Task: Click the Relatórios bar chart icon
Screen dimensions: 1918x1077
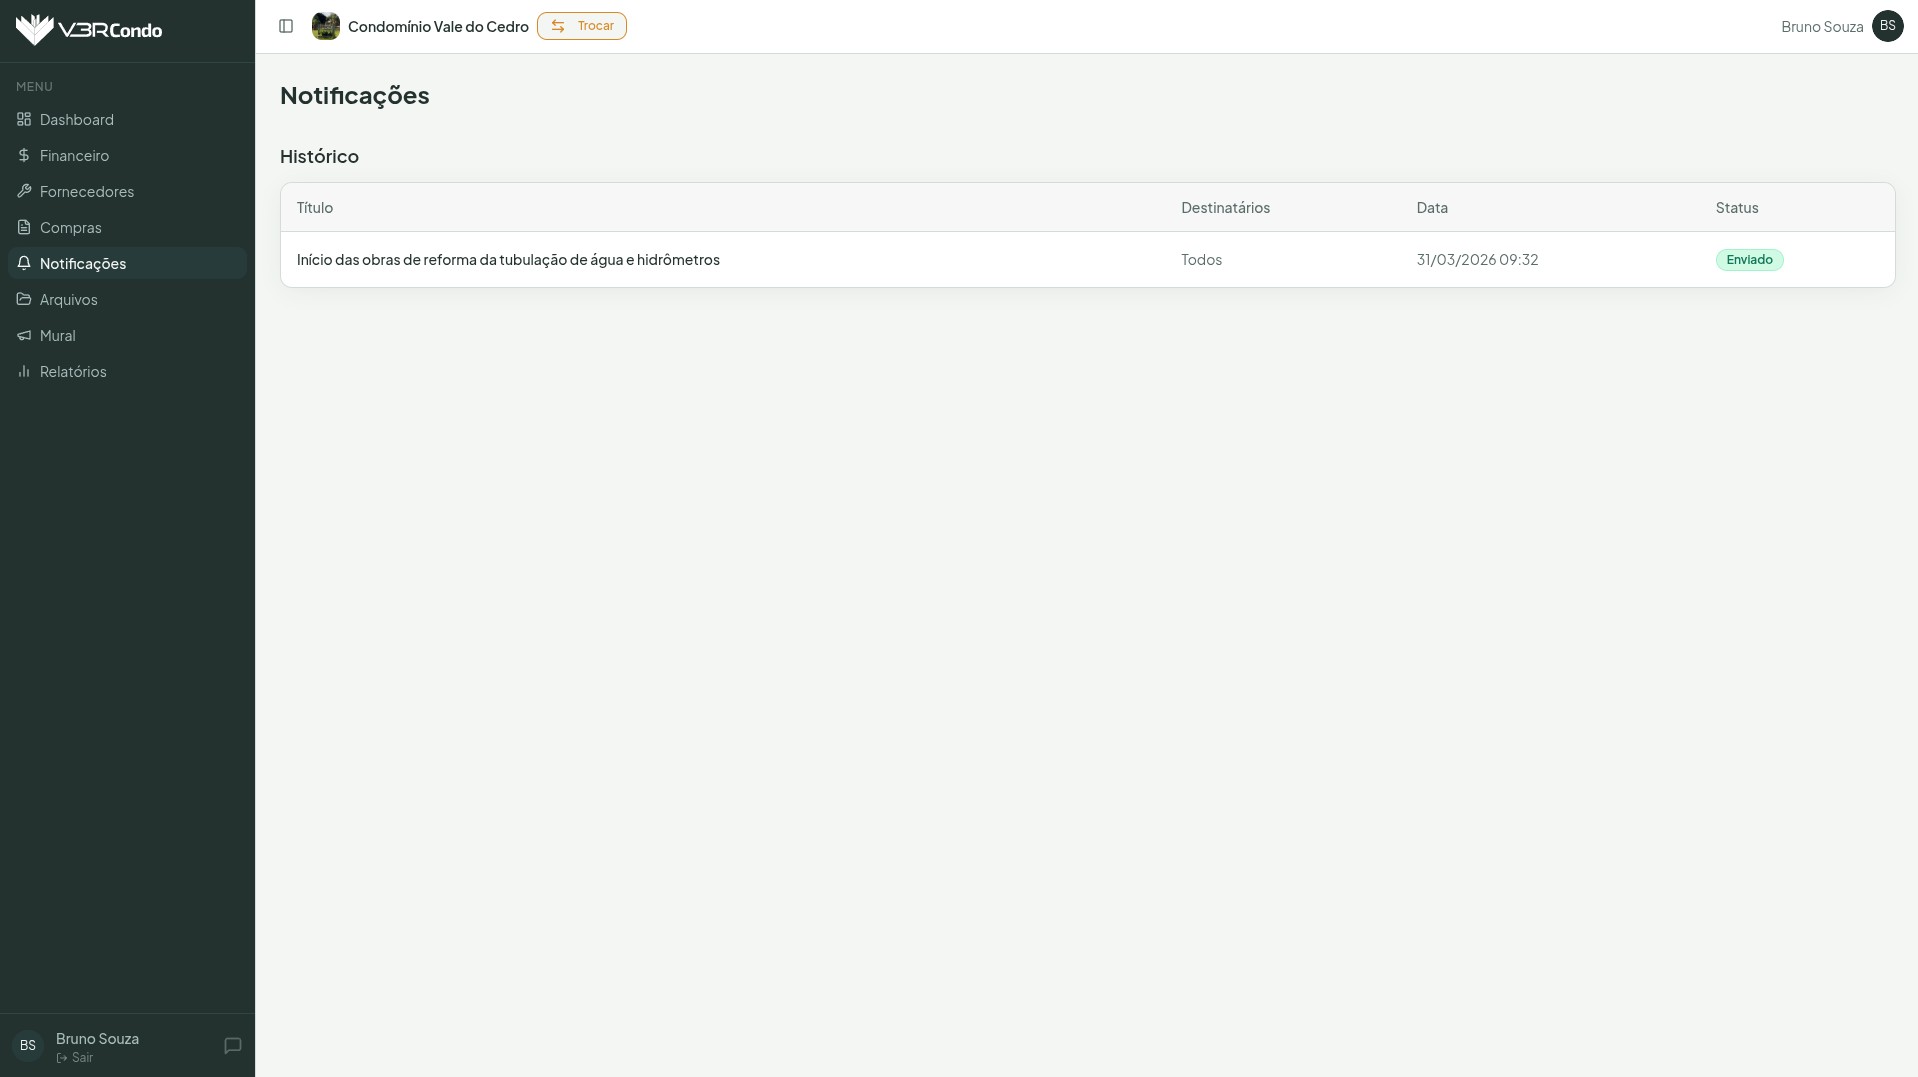Action: pyautogui.click(x=24, y=371)
